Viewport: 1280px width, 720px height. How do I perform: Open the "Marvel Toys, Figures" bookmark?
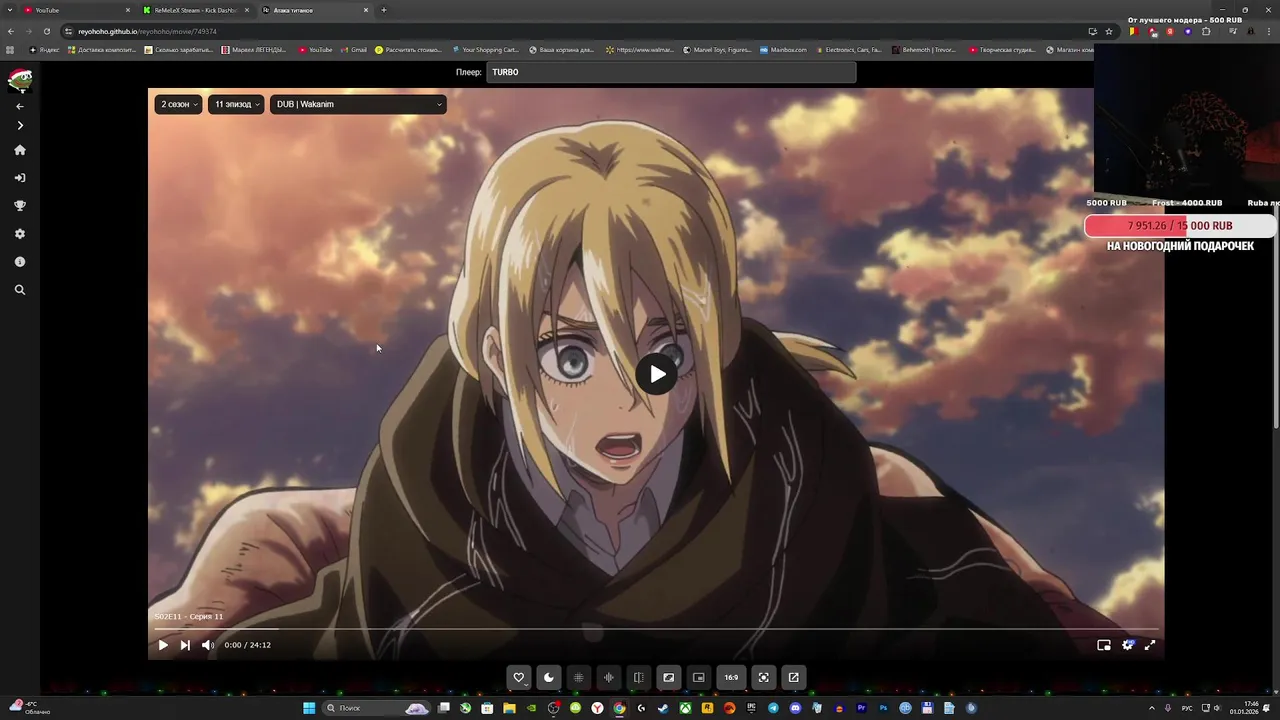point(717,49)
